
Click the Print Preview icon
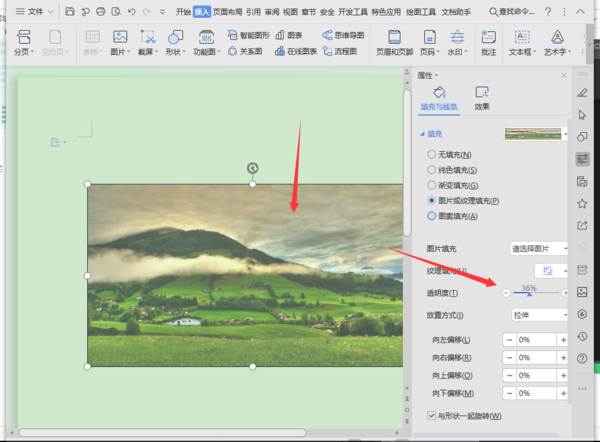point(116,11)
